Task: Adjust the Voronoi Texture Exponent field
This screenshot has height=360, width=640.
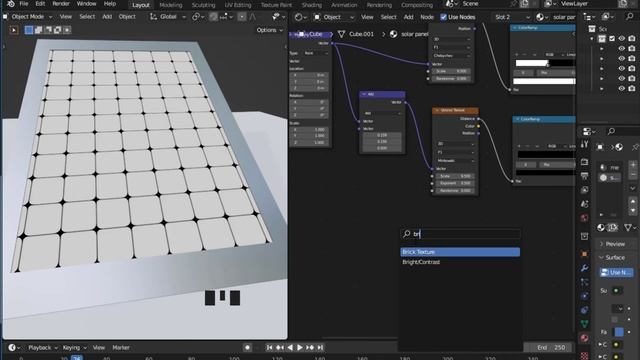Action: pyautogui.click(x=455, y=183)
